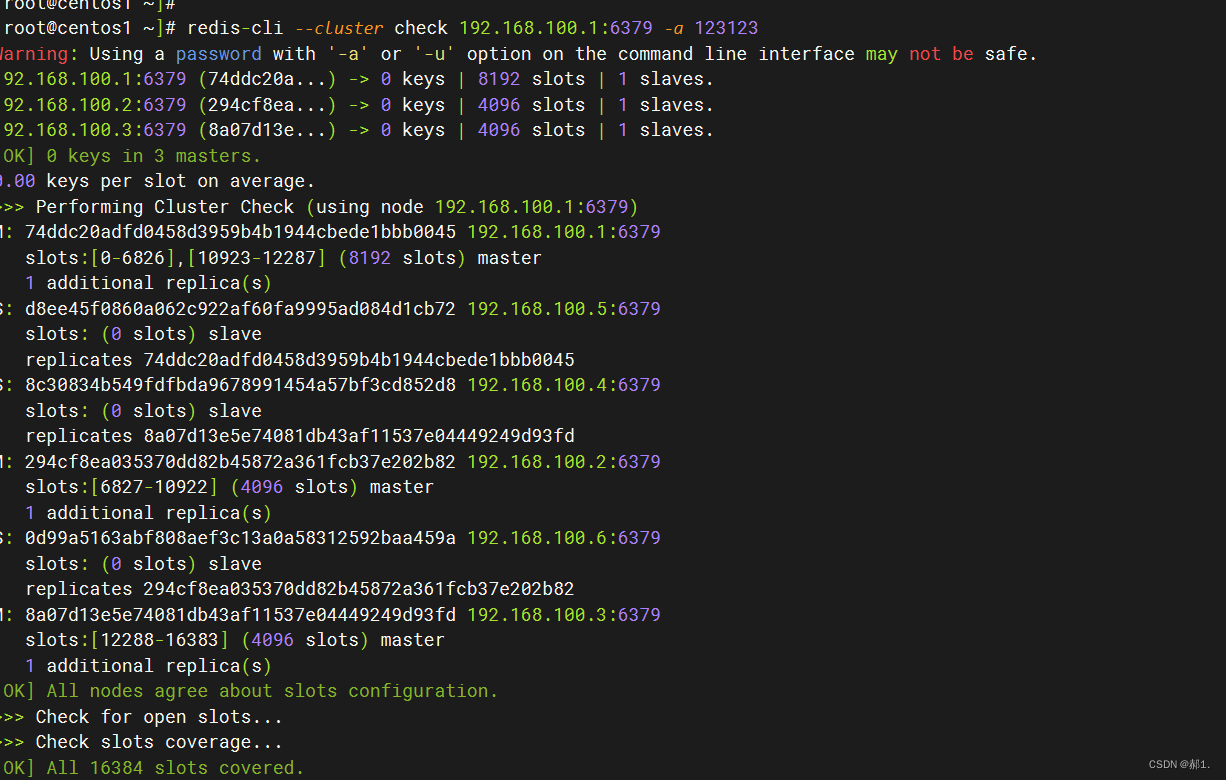
Task: Click address 192.168.100.5:6379
Action: (564, 309)
